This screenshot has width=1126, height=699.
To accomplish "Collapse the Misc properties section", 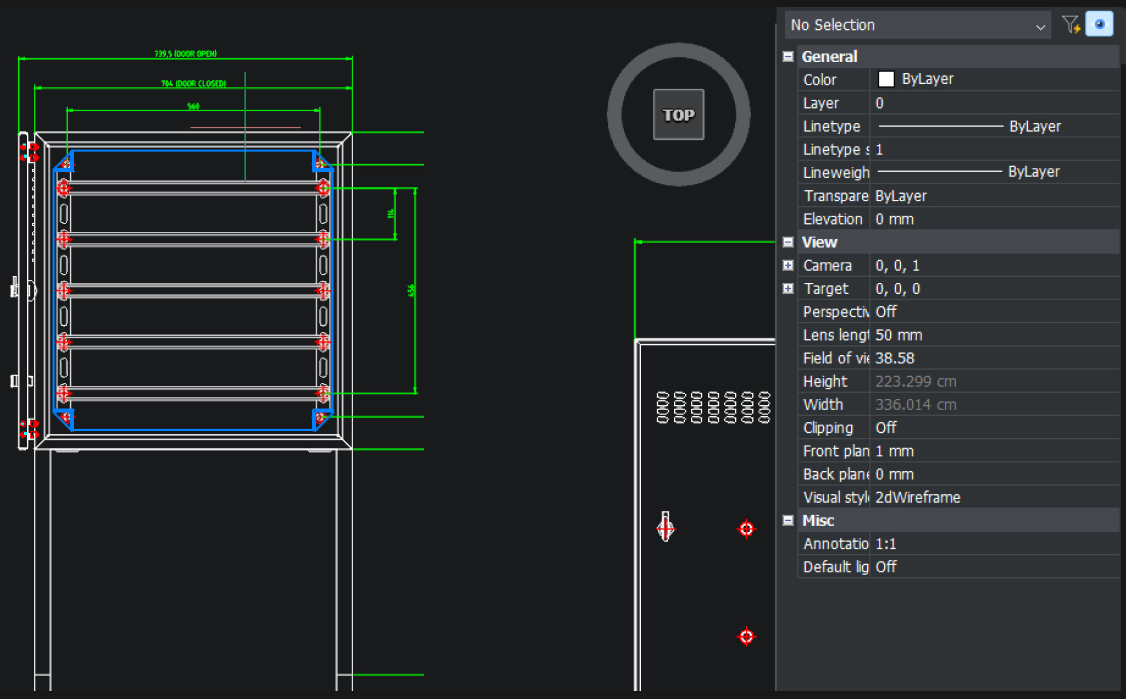I will 788,520.
